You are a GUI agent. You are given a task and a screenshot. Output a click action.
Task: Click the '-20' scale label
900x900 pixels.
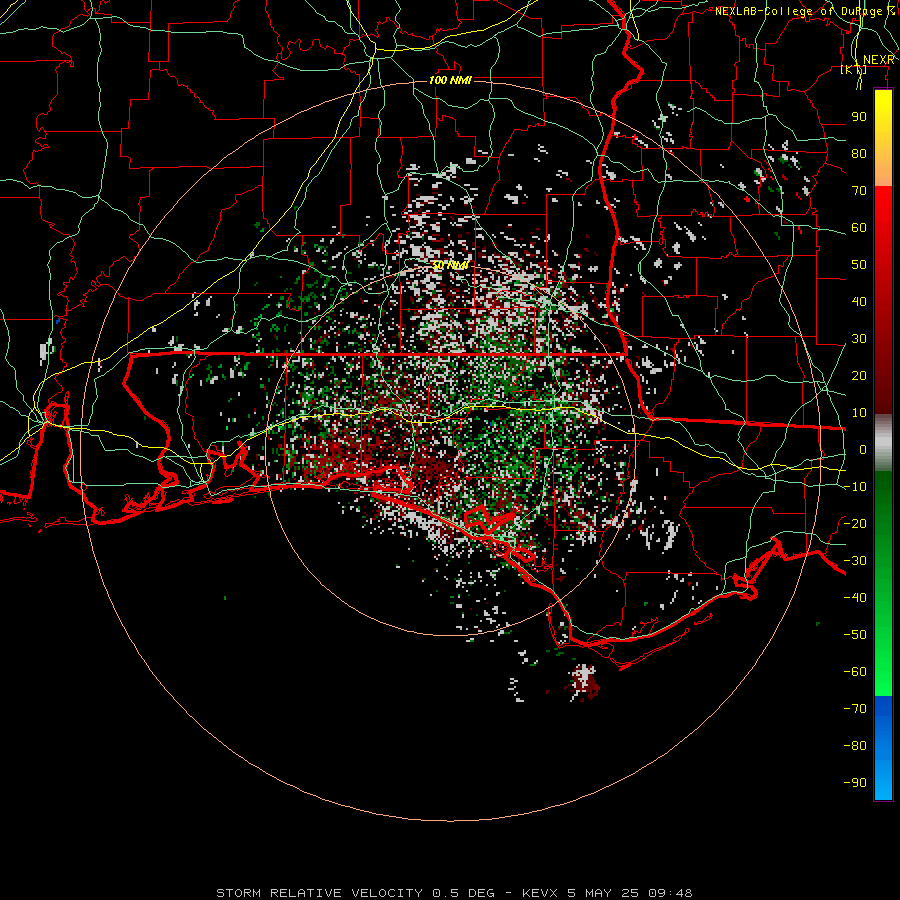[x=855, y=524]
